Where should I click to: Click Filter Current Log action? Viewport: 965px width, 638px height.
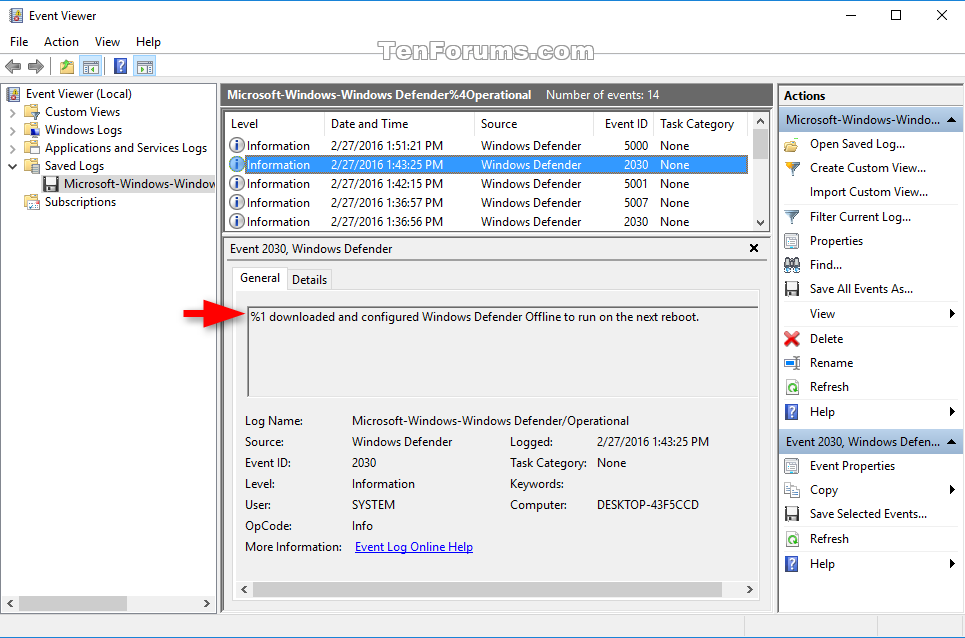[x=860, y=217]
